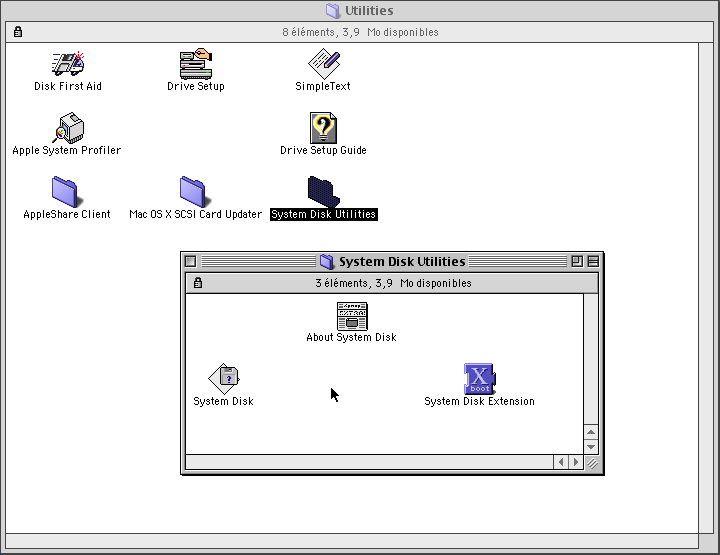This screenshot has height=555, width=720.
Task: Click the zoom box of System Disk Utilities window
Action: pos(577,261)
